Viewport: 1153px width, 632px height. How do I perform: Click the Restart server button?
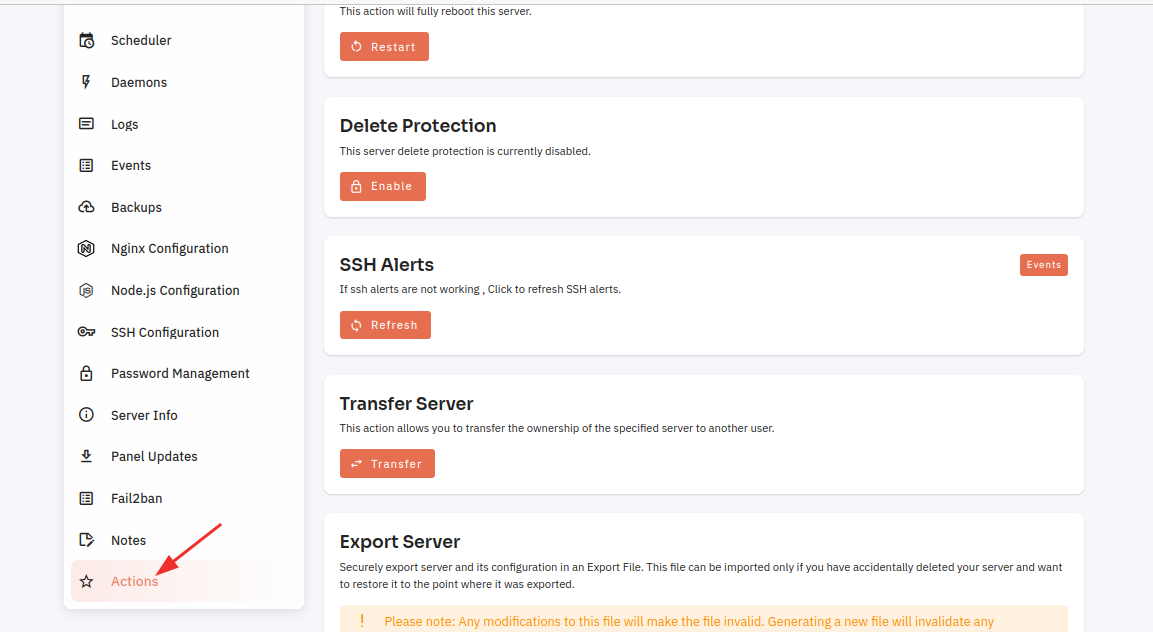click(384, 46)
